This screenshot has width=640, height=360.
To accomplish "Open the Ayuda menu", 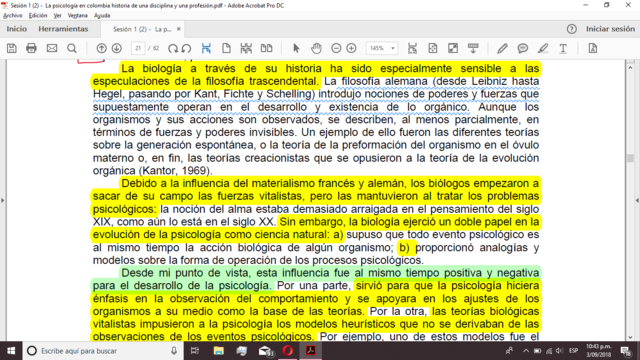I will click(x=102, y=16).
